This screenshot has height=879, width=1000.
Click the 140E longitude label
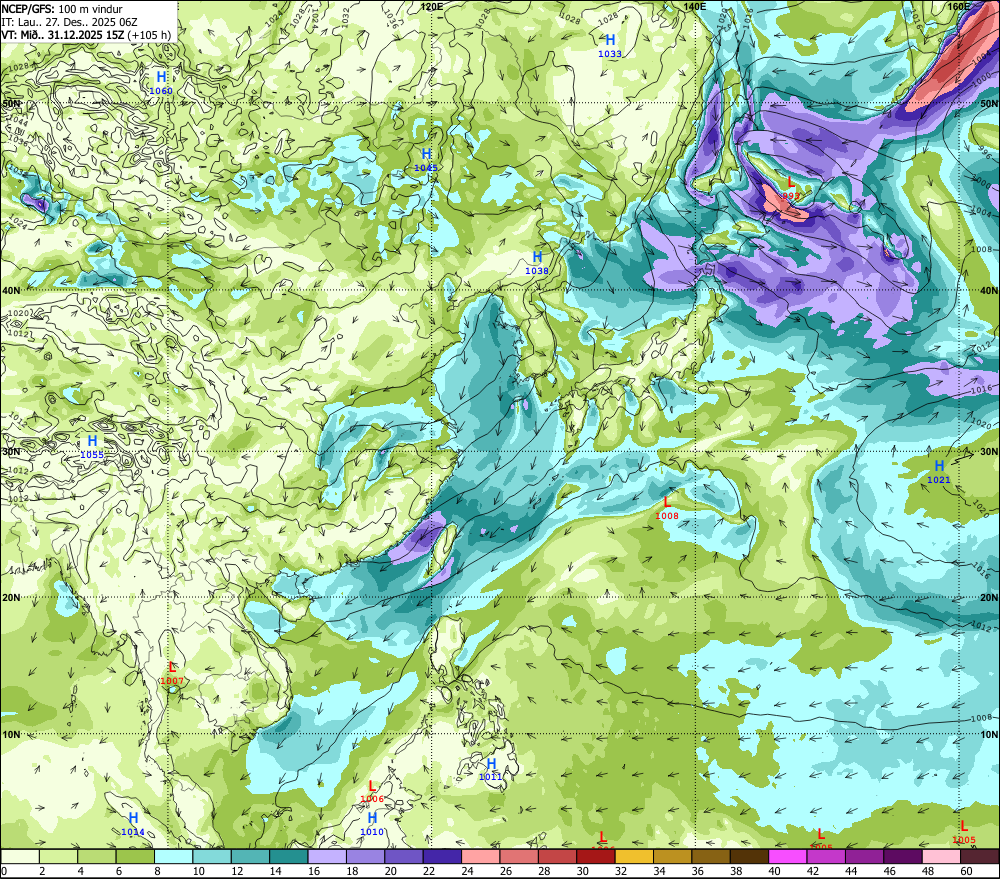pyautogui.click(x=695, y=6)
